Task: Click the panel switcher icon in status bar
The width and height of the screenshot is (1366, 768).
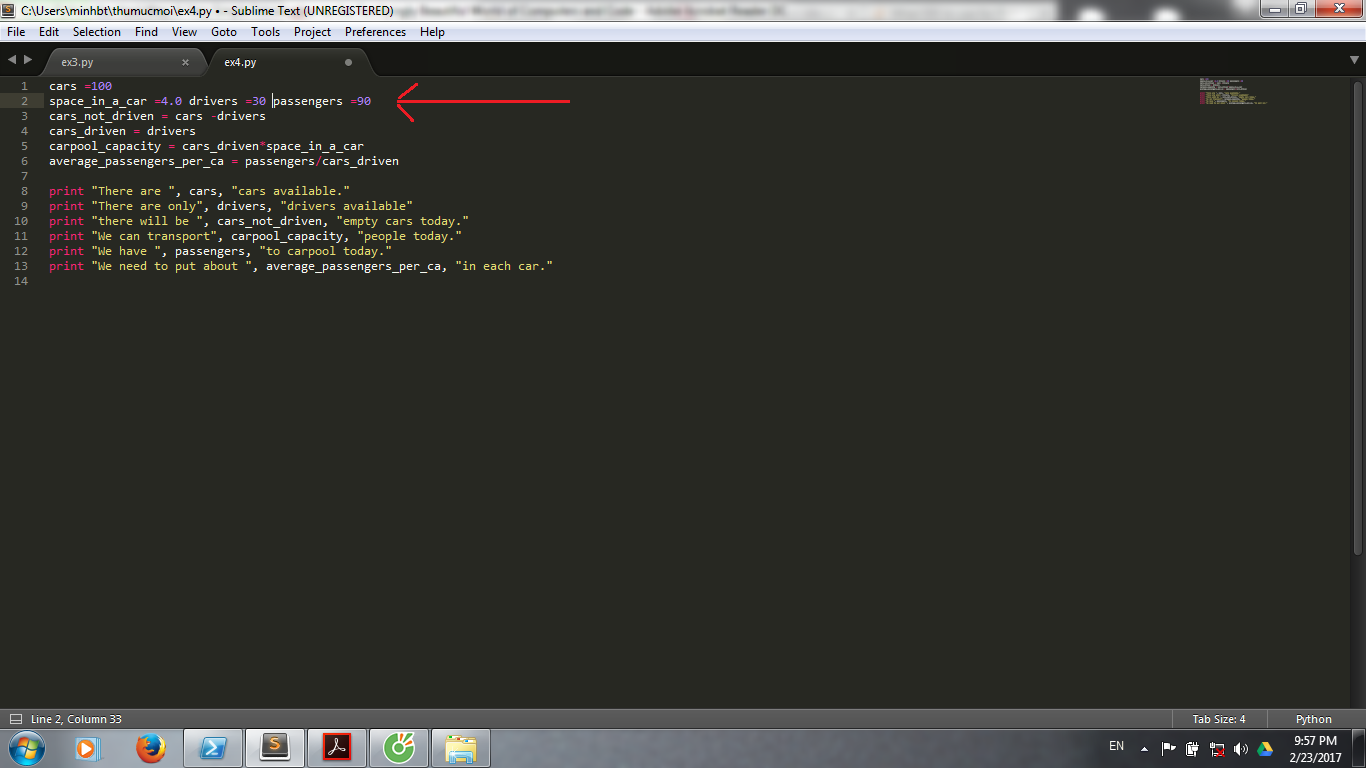Action: tap(16, 719)
